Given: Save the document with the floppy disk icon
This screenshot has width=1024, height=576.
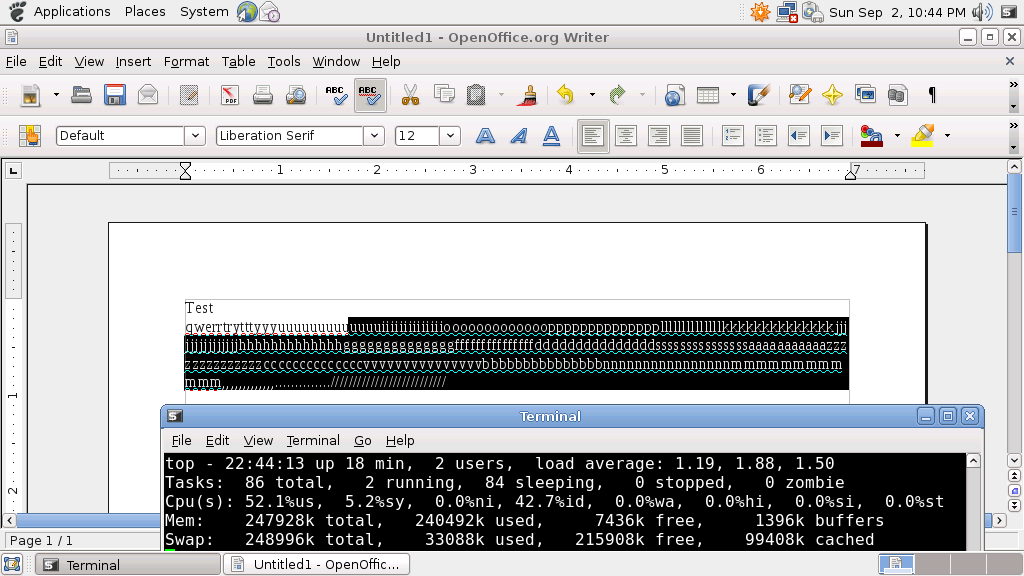Looking at the screenshot, I should (x=115, y=95).
